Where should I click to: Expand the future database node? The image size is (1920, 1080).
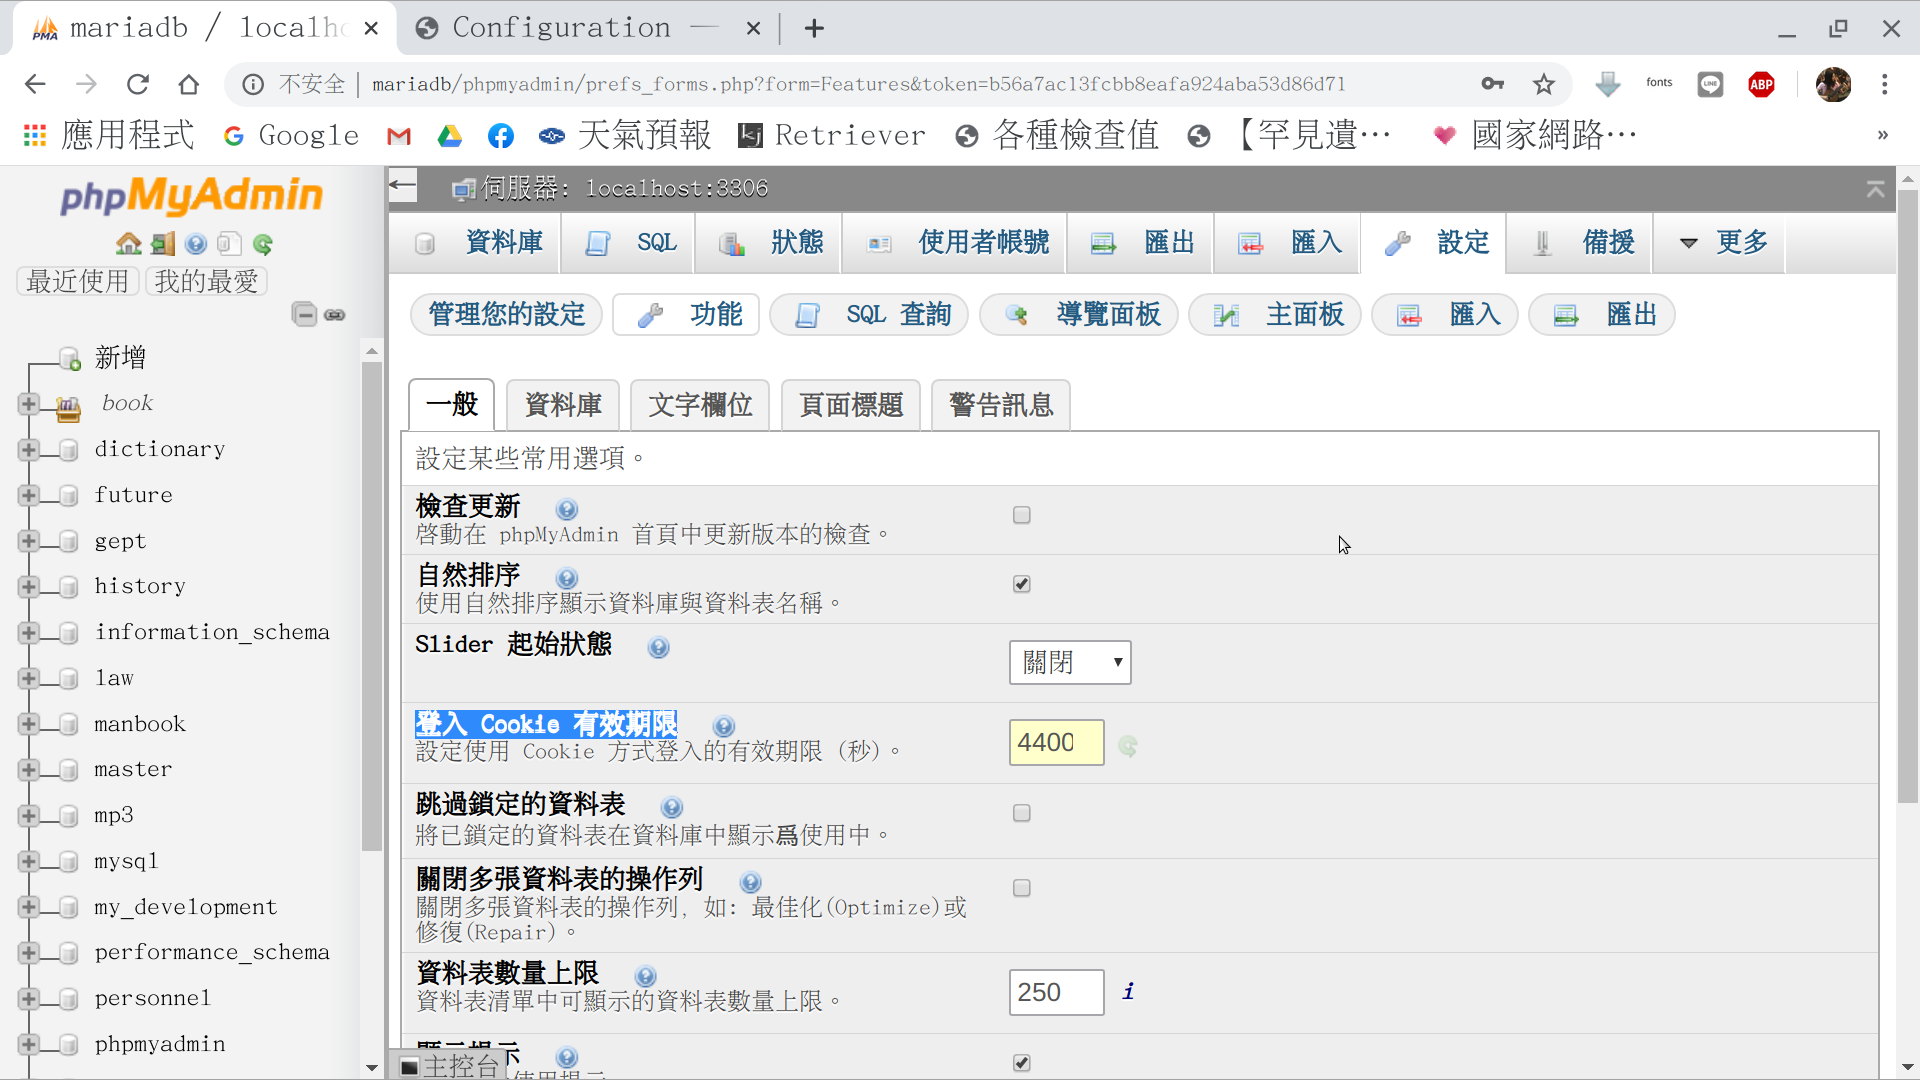pyautogui.click(x=28, y=495)
